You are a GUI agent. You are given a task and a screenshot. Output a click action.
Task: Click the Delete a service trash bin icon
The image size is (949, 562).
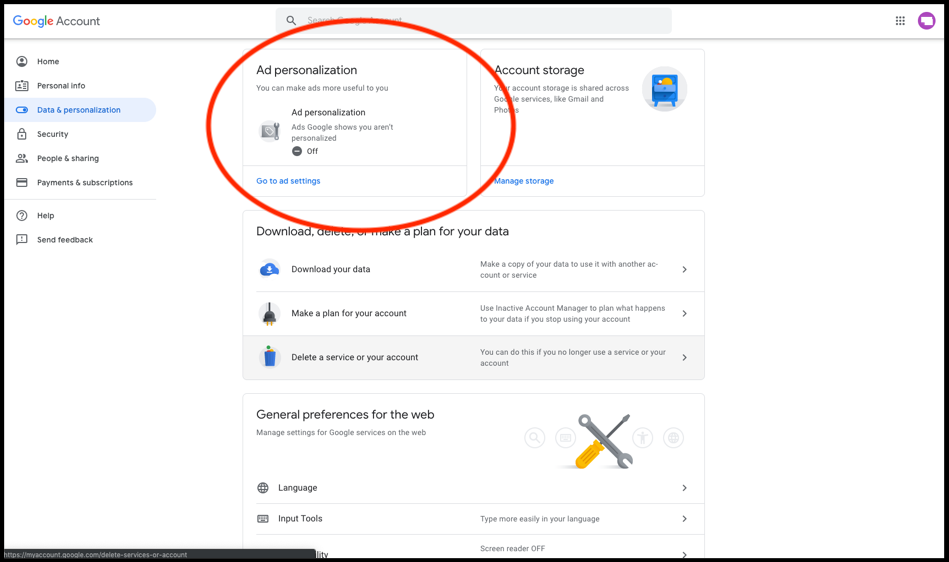point(269,357)
